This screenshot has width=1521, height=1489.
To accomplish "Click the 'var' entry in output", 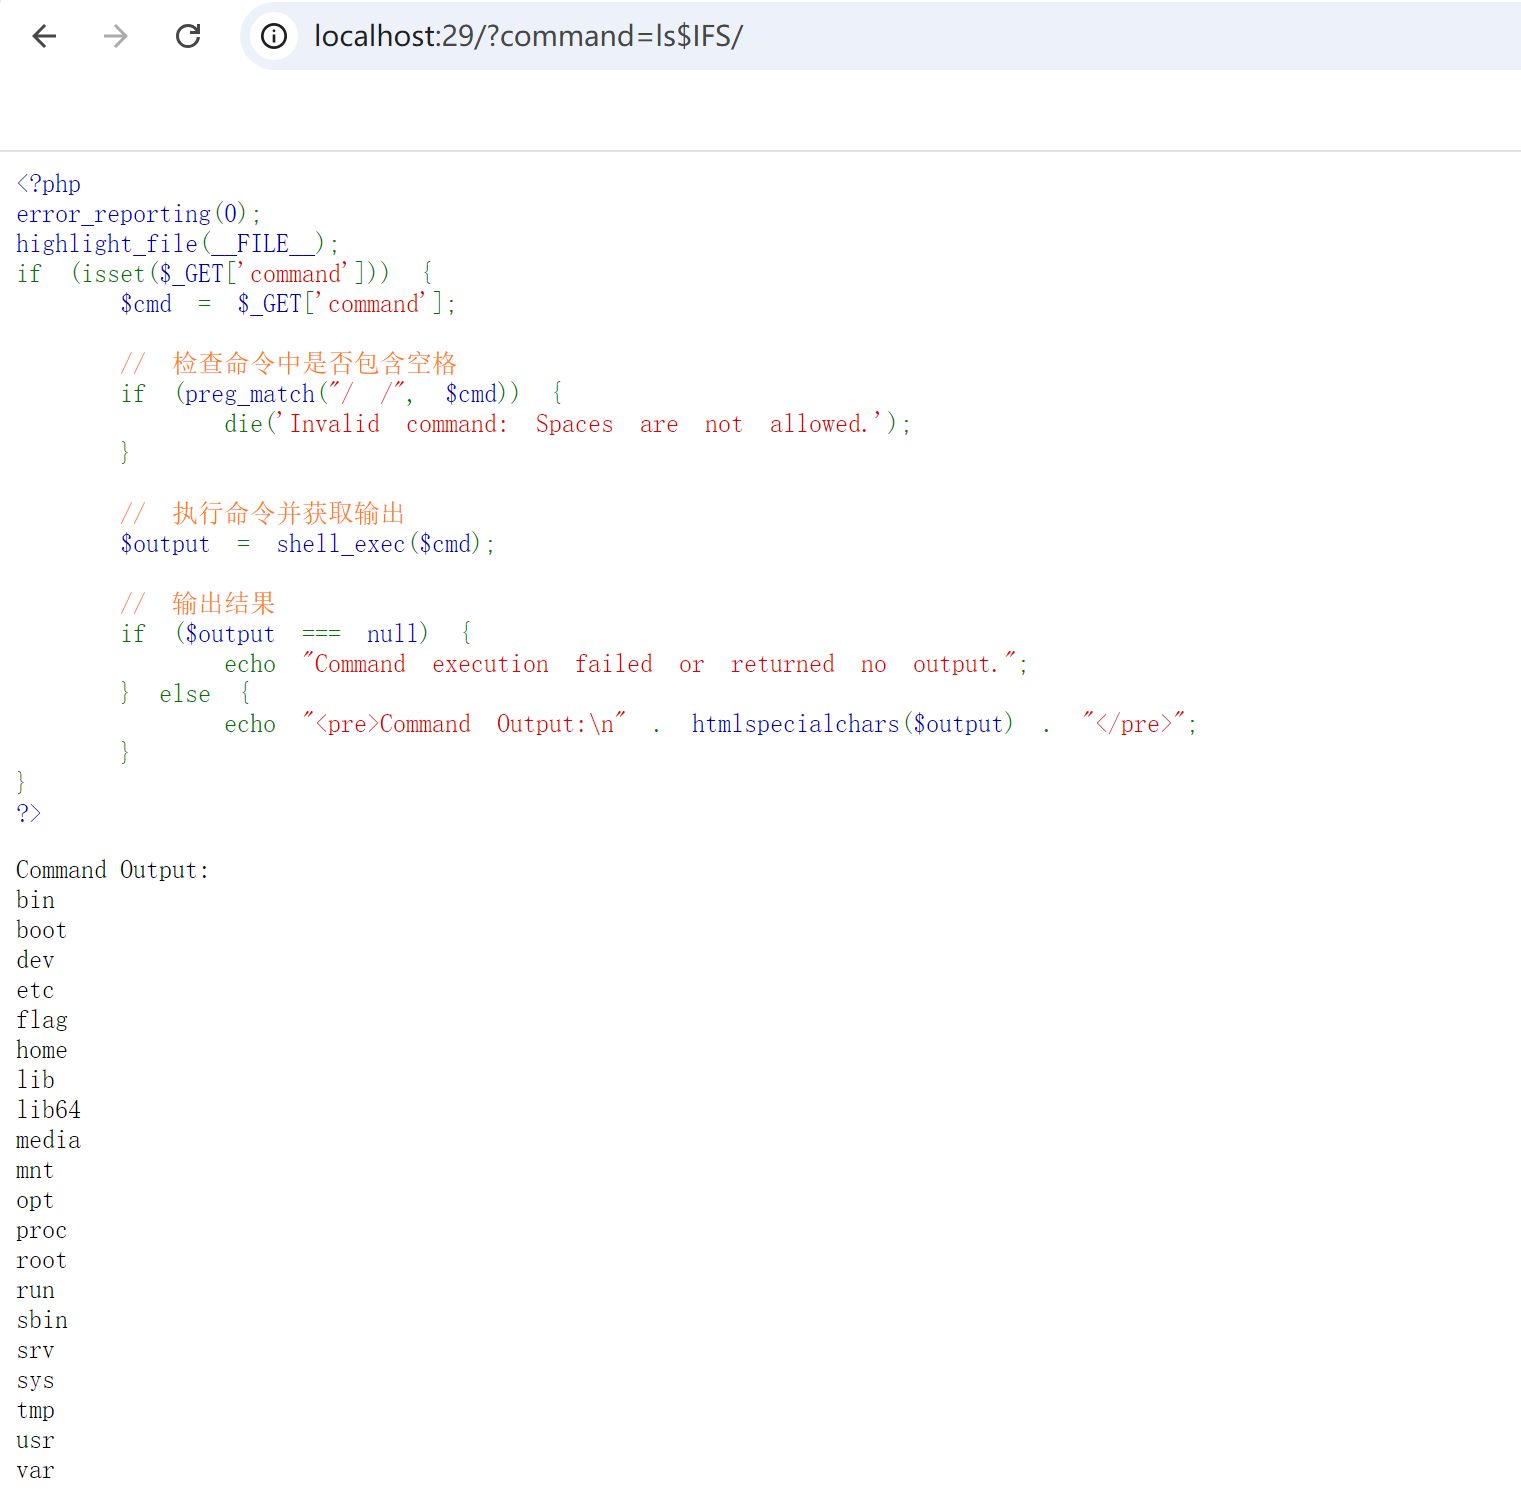I will point(35,1470).
